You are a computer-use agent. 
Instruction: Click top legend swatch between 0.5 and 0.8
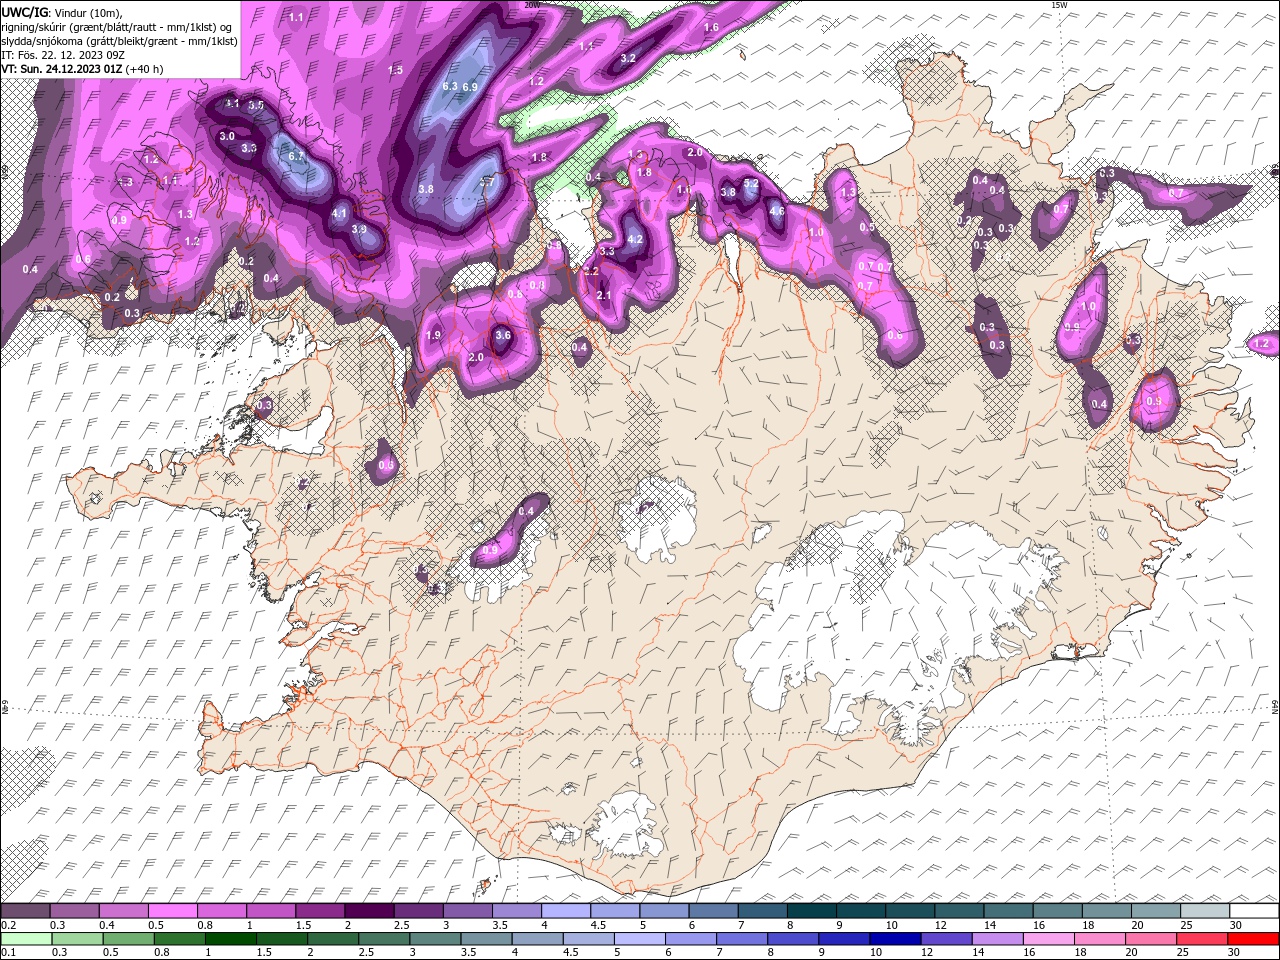(173, 911)
